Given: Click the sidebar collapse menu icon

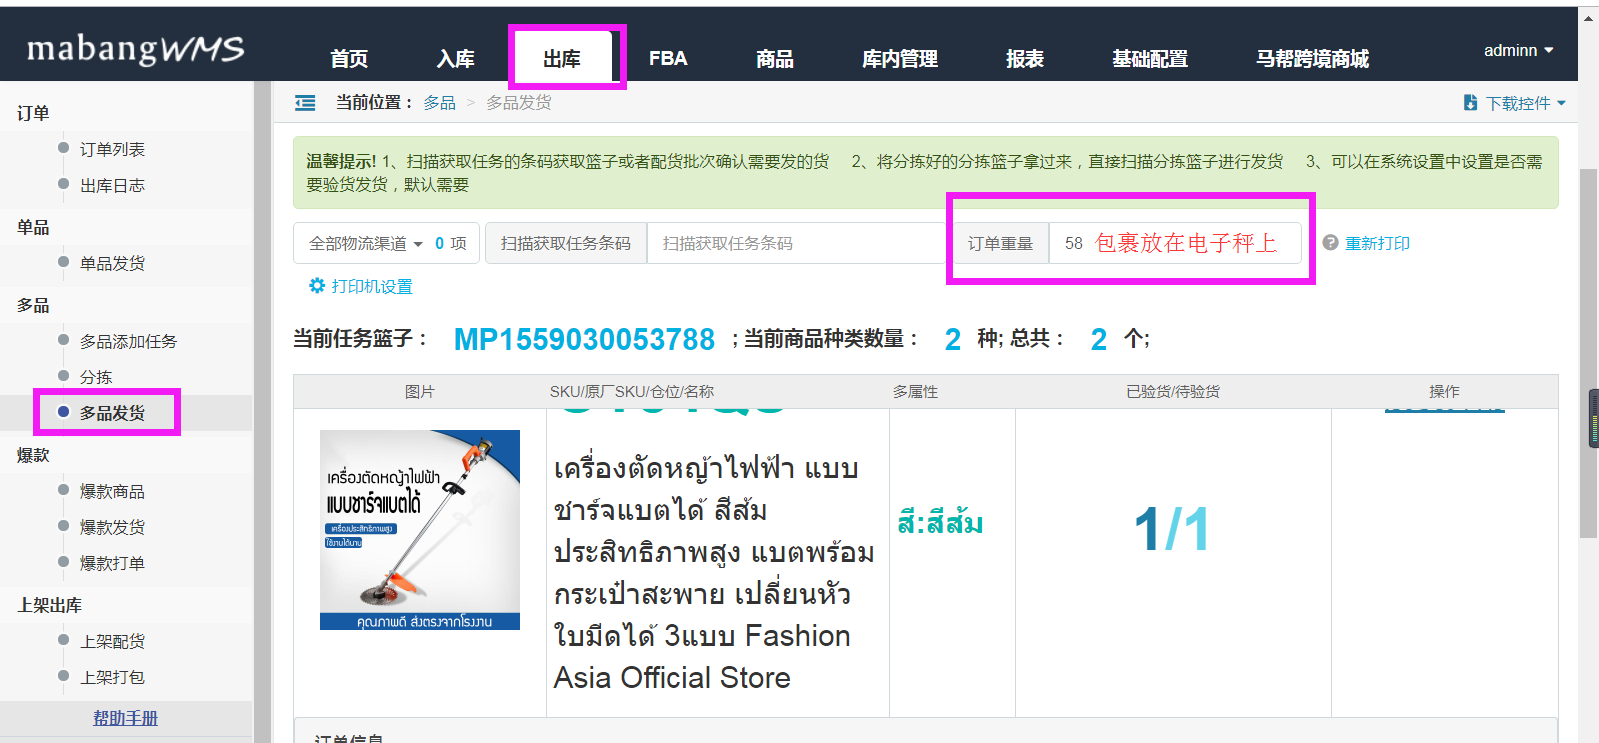Looking at the screenshot, I should point(305,103).
